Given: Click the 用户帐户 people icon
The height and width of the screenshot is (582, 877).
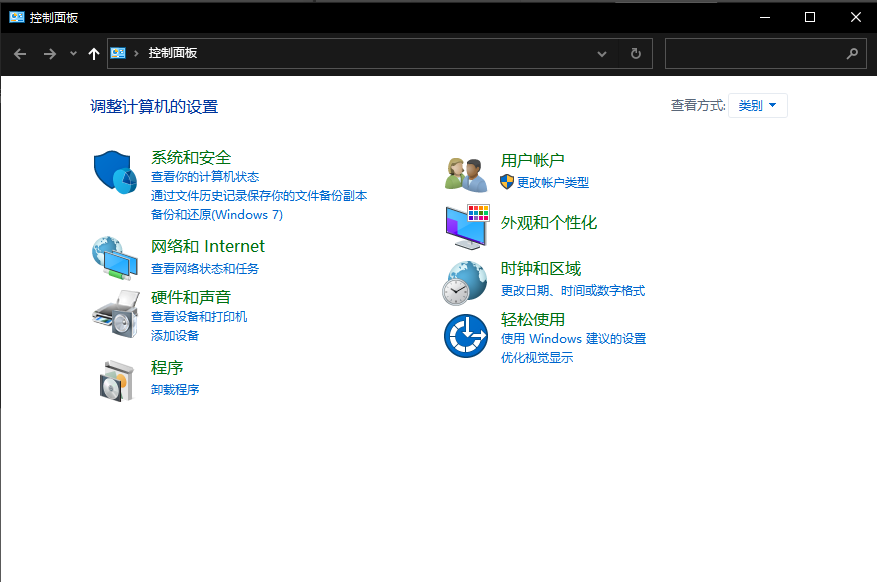Looking at the screenshot, I should pos(466,170).
